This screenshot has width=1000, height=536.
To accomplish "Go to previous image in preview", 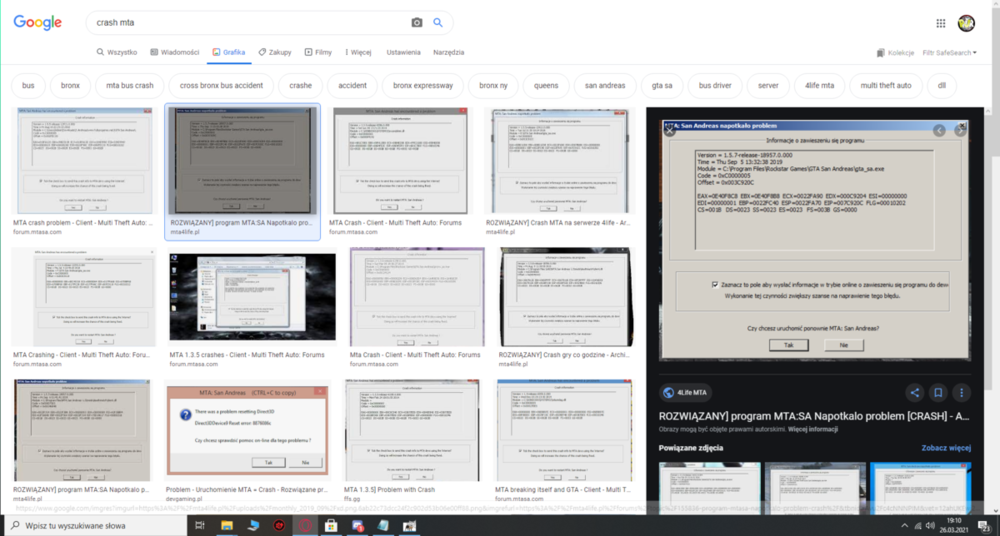I will [939, 131].
